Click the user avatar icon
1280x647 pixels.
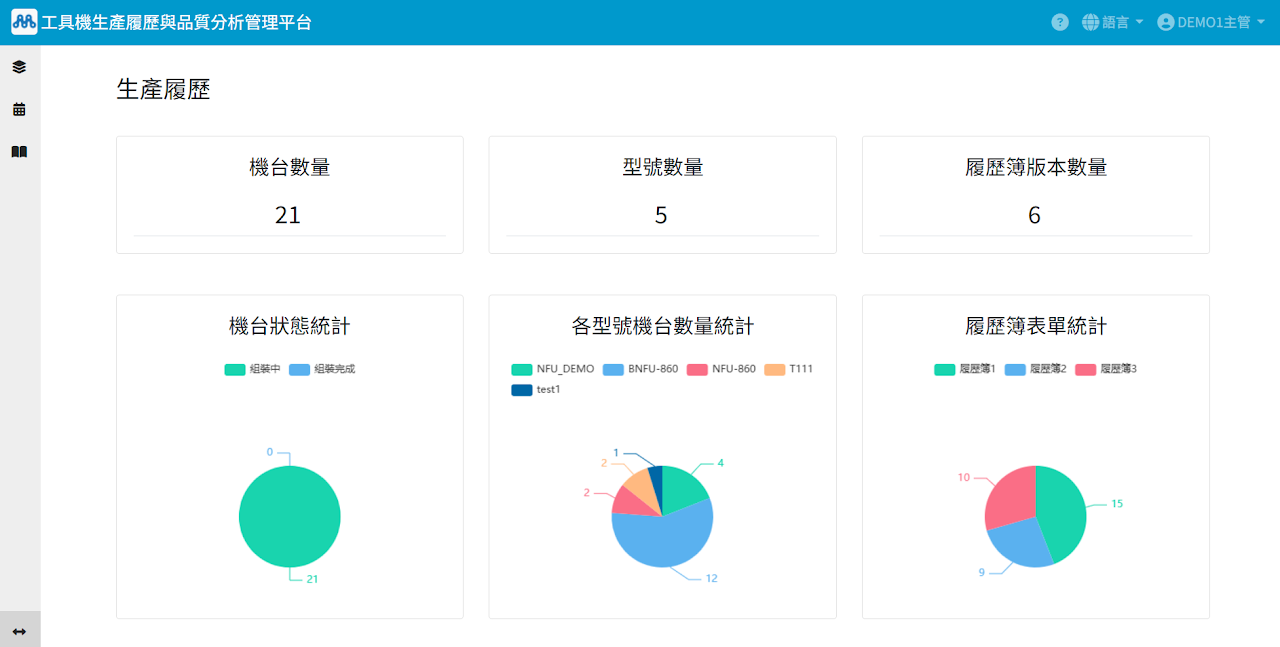1165,22
